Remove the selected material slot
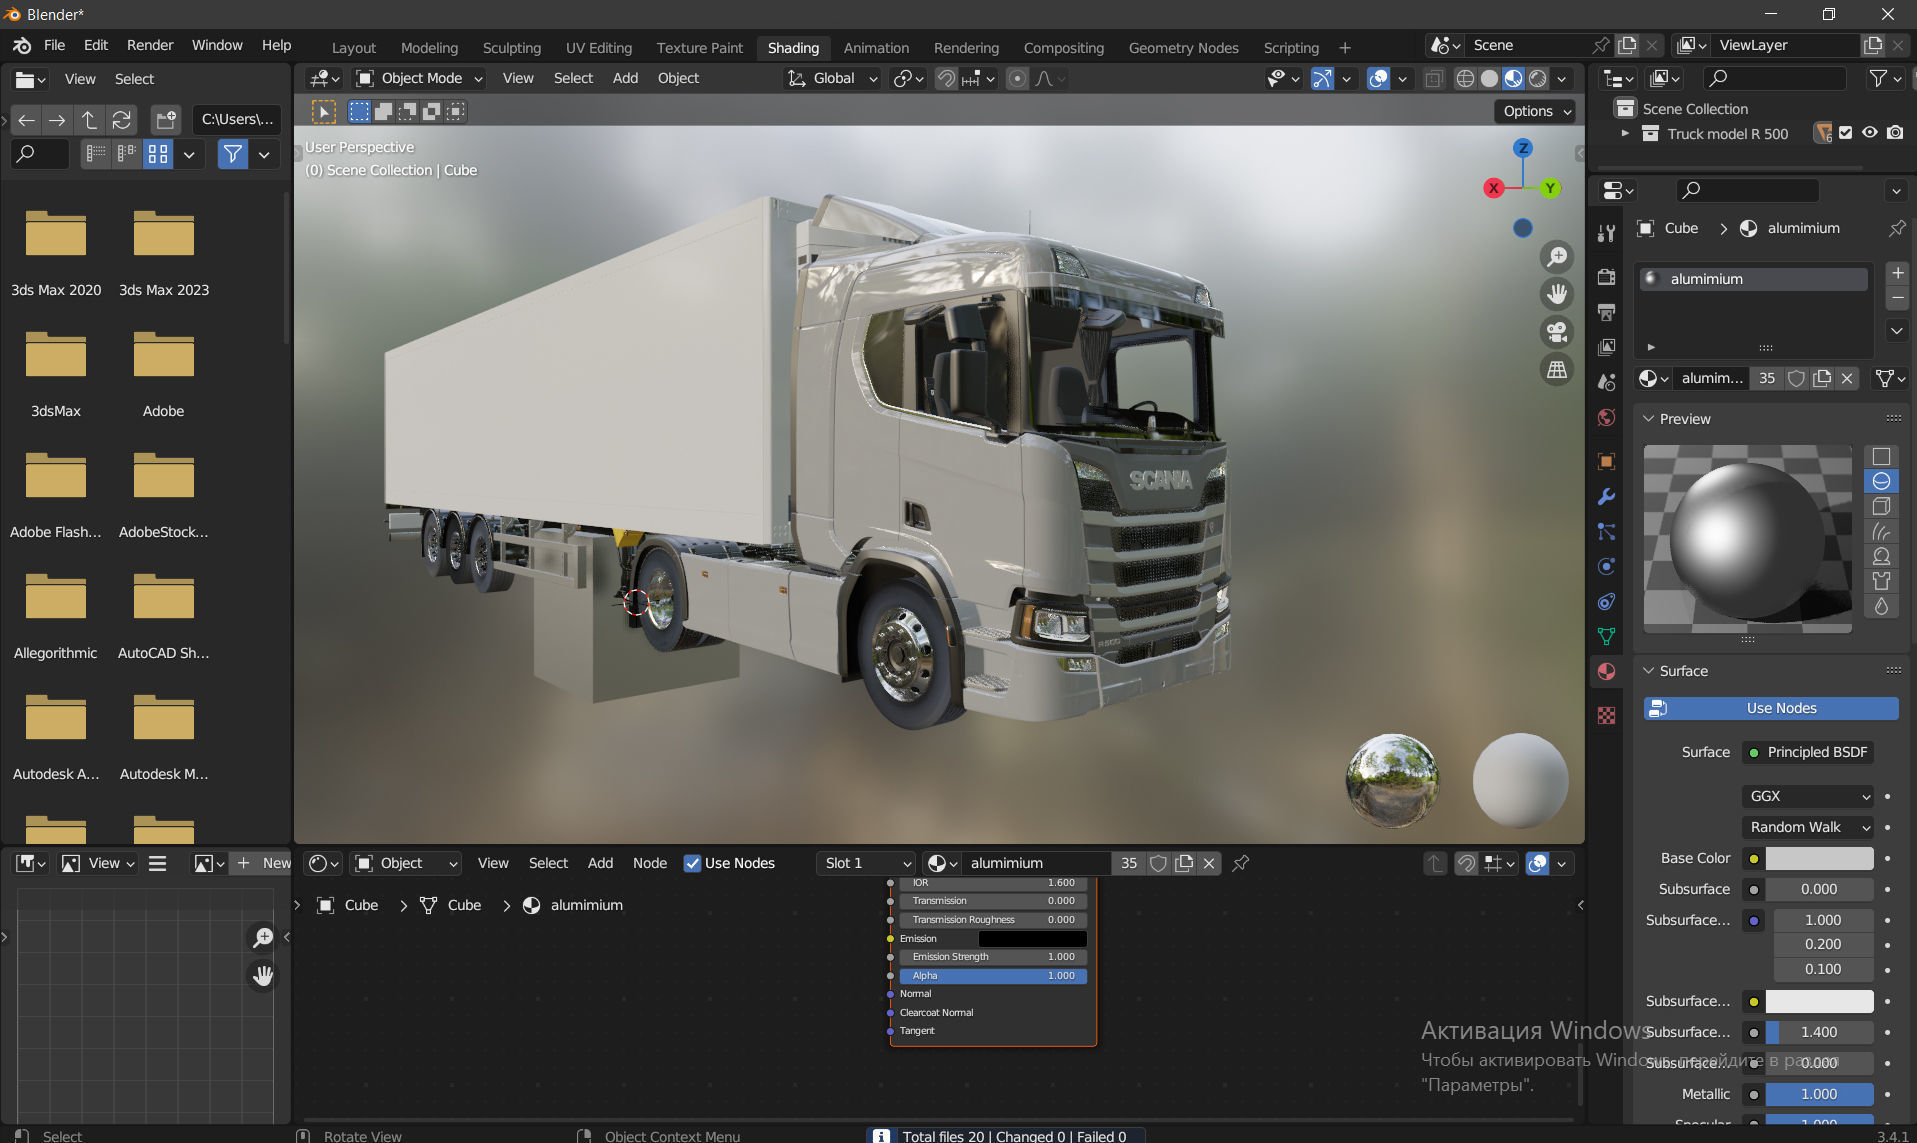This screenshot has height=1143, width=1917. (x=1897, y=298)
